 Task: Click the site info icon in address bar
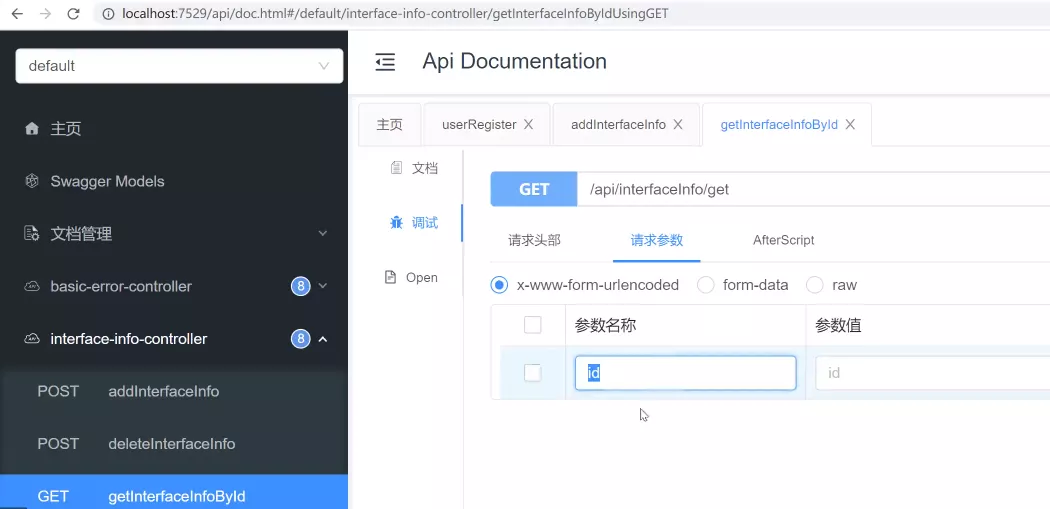click(108, 13)
